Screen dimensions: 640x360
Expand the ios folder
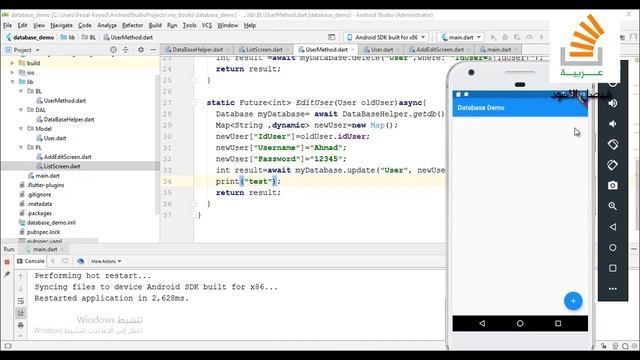(x=12, y=72)
